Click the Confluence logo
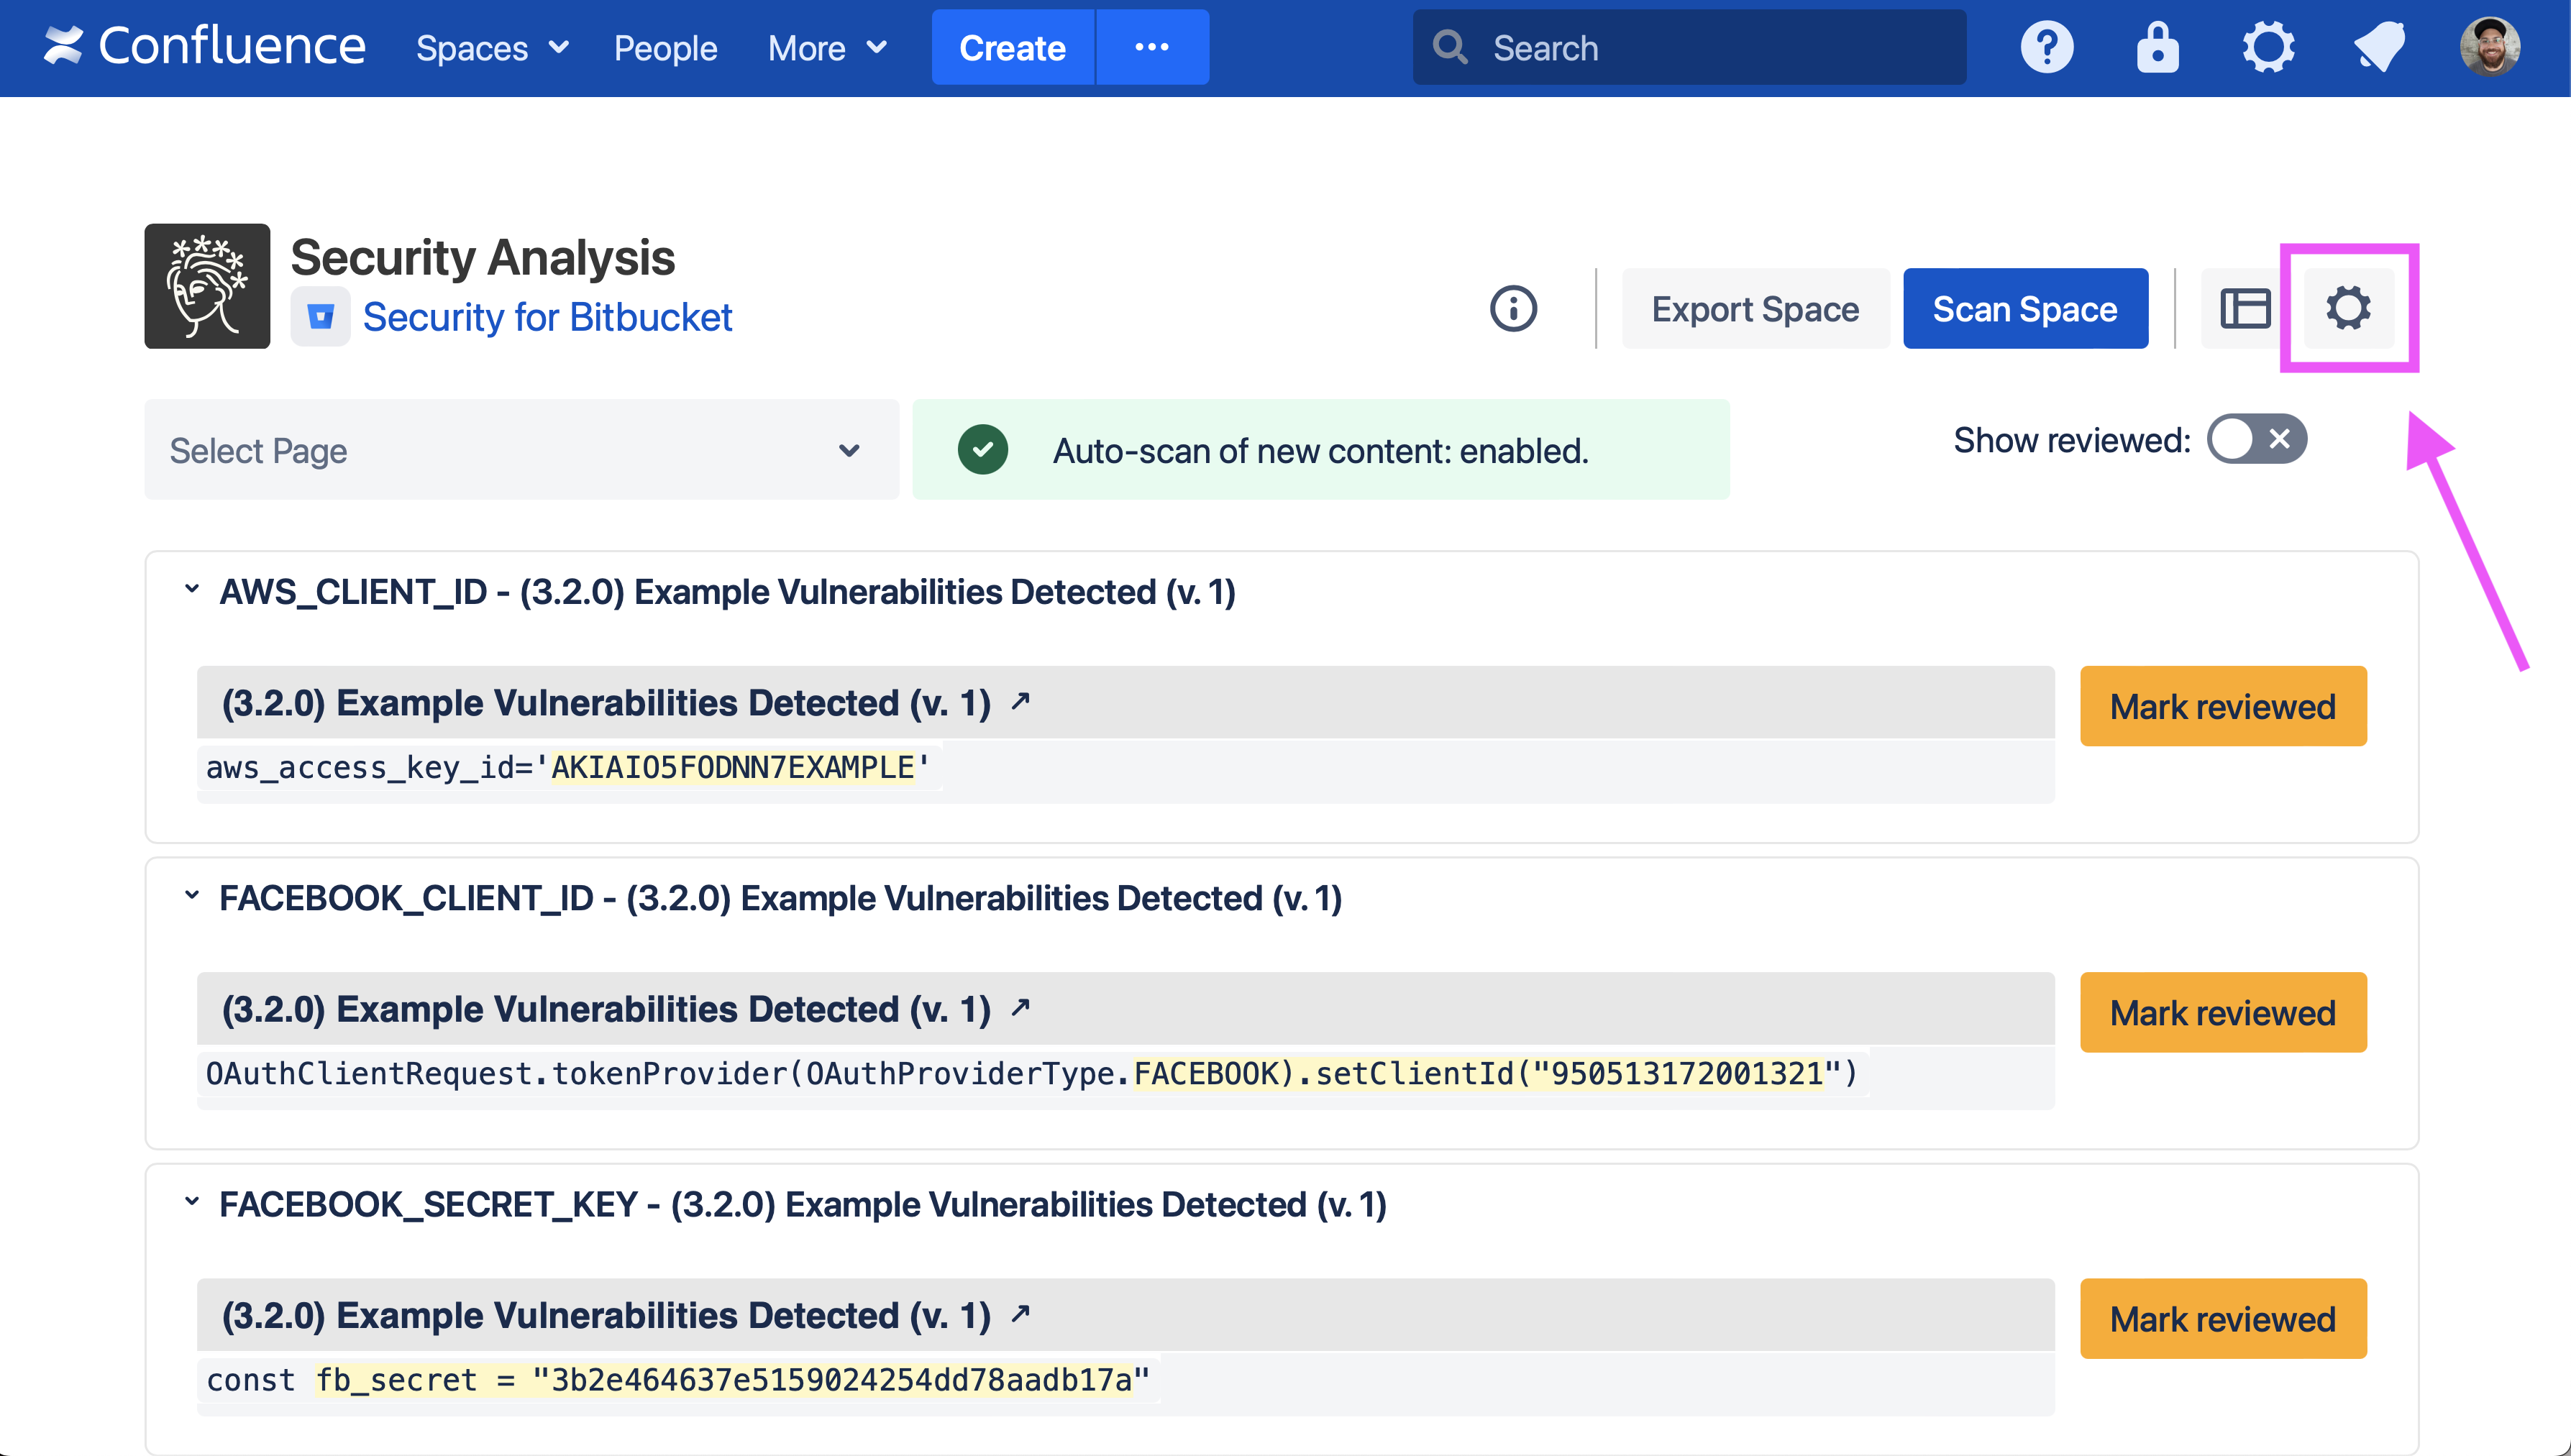 point(205,47)
